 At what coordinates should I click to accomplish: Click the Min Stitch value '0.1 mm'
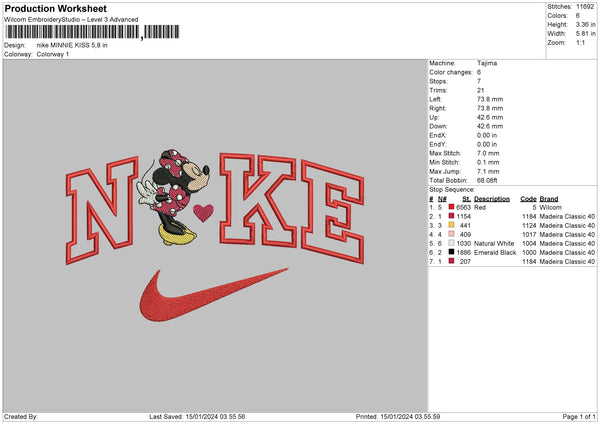pos(488,162)
